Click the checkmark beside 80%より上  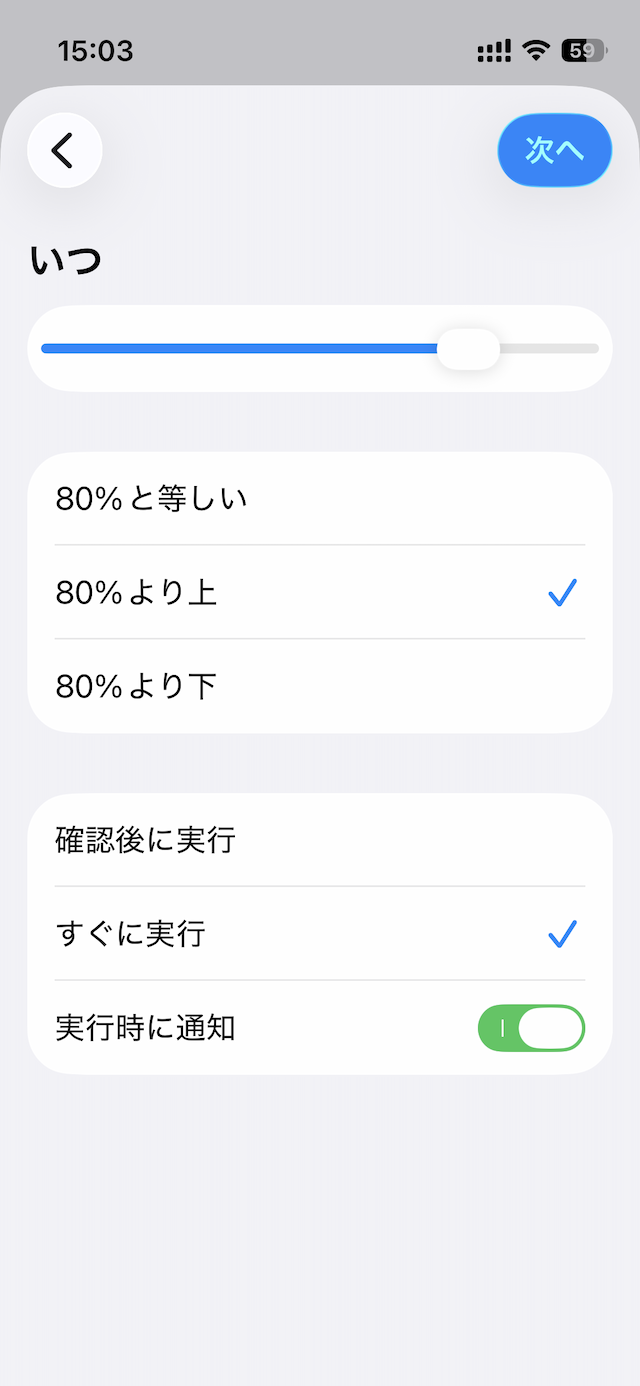[562, 593]
